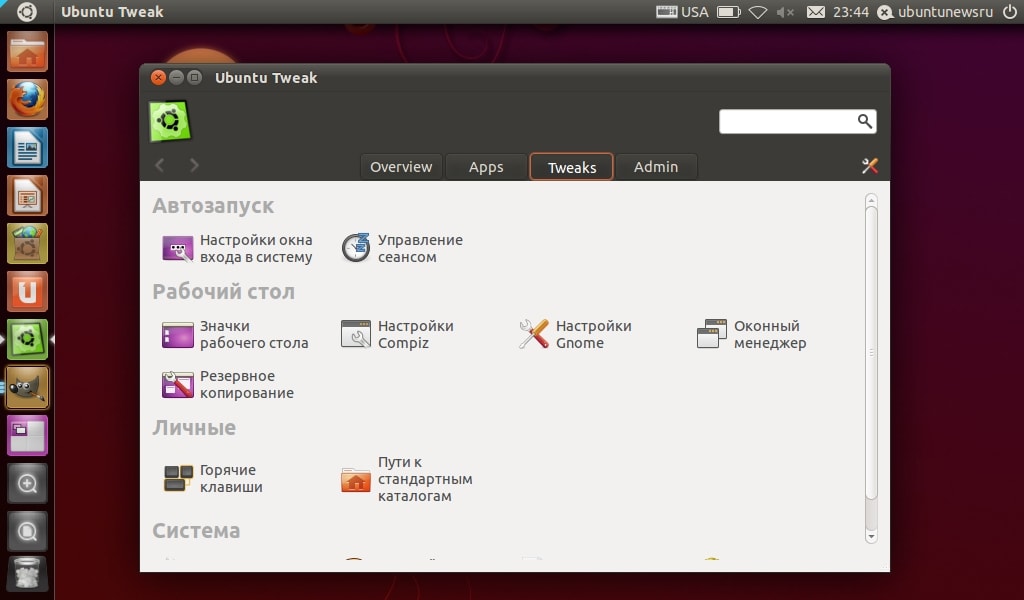This screenshot has width=1024, height=600.
Task: Switch to the Admin tab
Action: coord(656,166)
